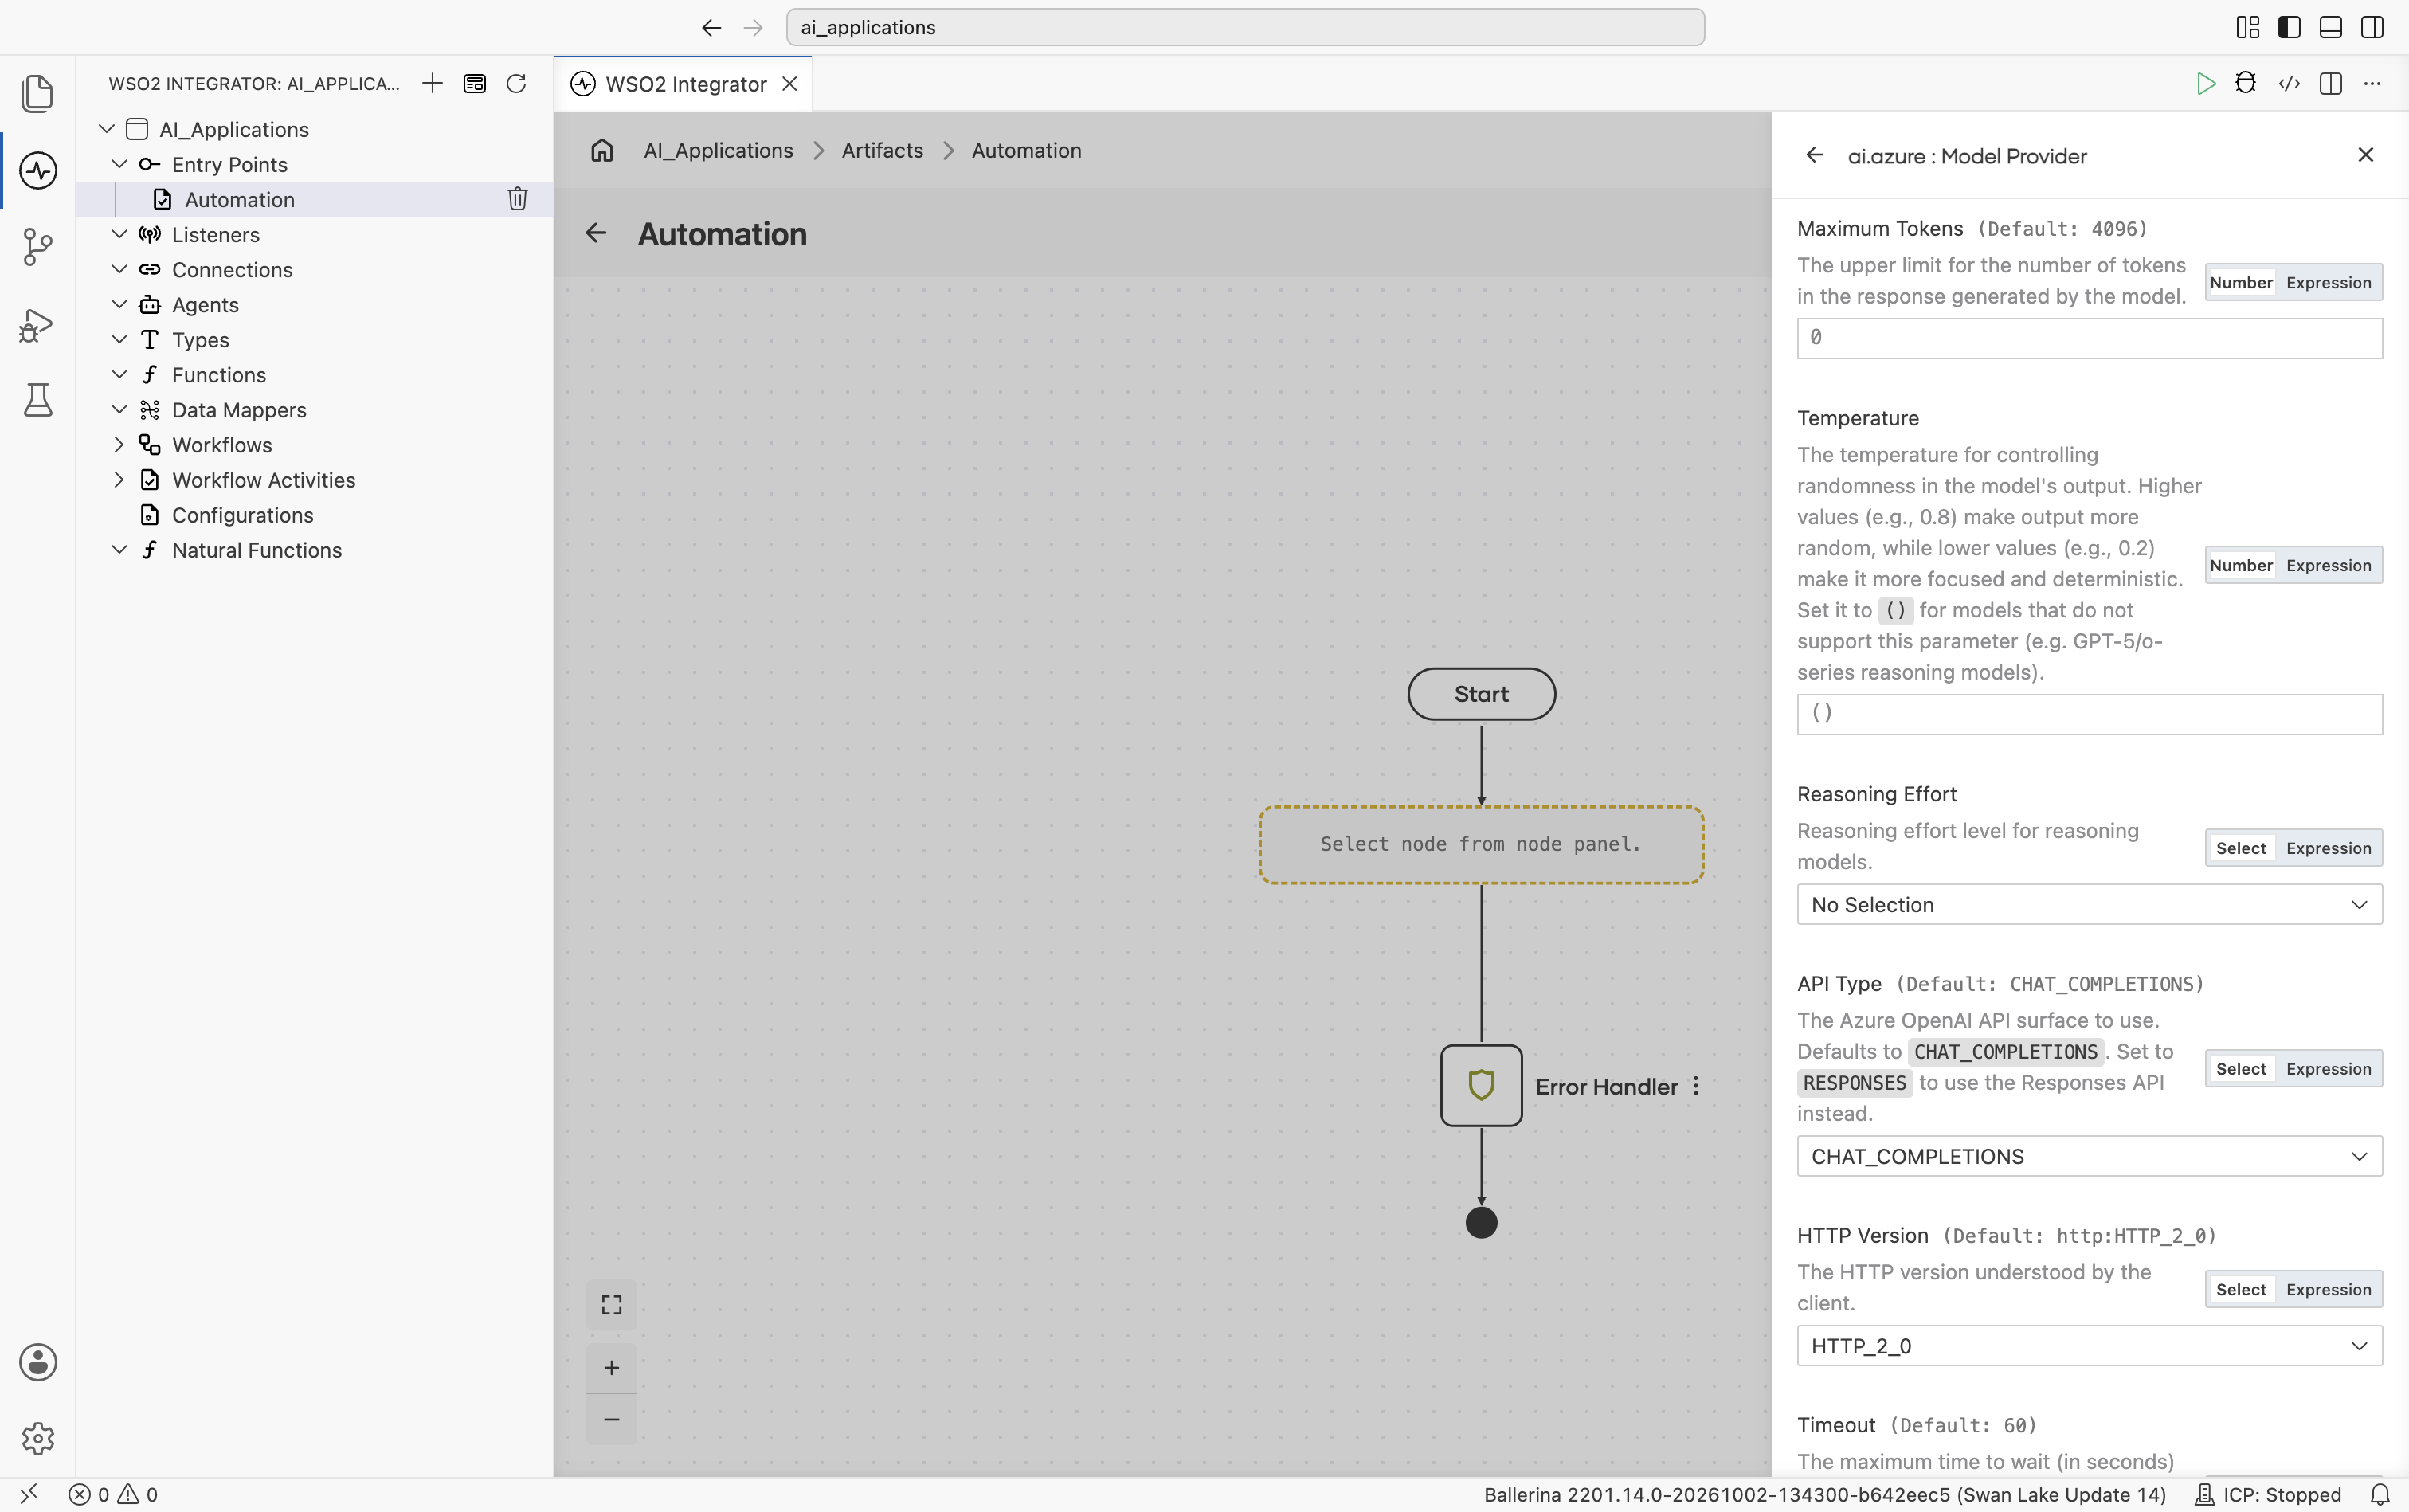Viewport: 2409px width, 1512px height.
Task: Click the back arrow beside Automation title
Action: 596,233
